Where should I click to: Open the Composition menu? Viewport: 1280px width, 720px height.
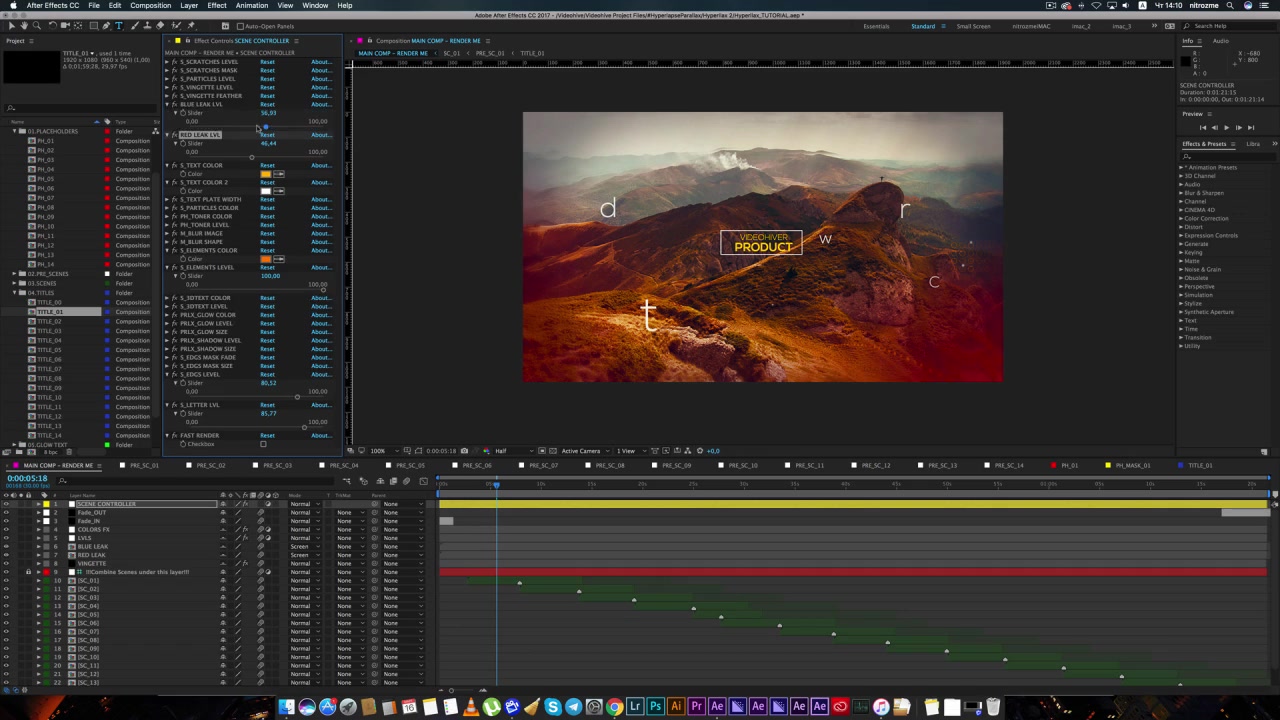pos(150,6)
